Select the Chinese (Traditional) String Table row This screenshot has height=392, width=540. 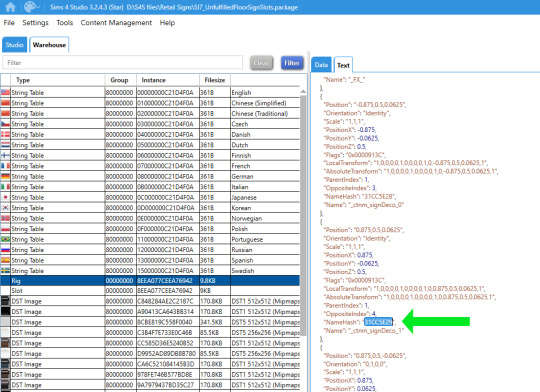click(150, 113)
